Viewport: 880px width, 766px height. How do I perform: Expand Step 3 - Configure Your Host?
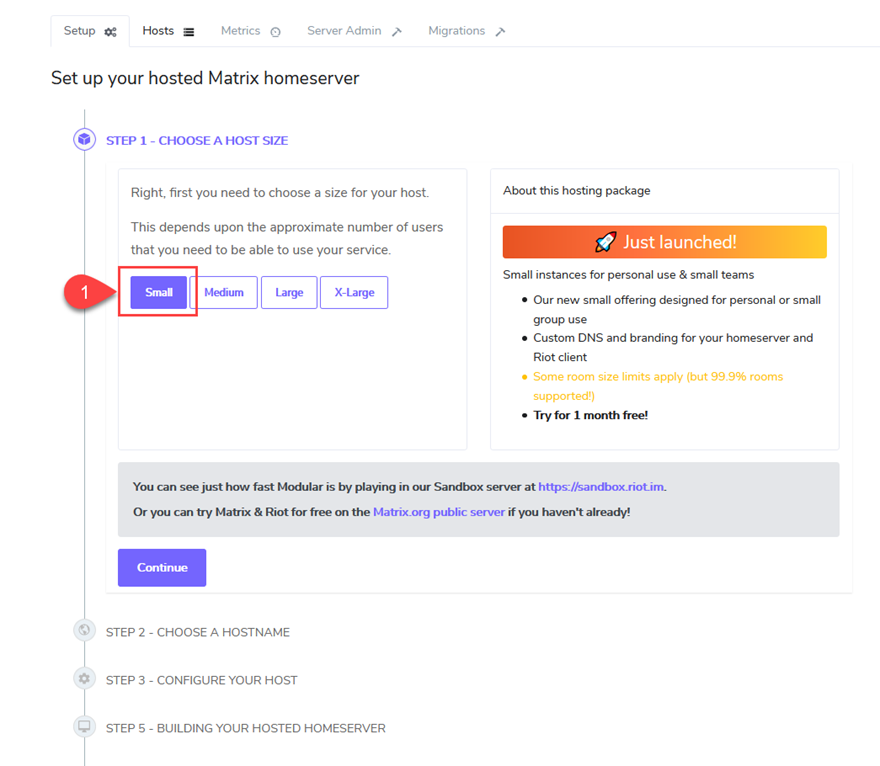tap(202, 680)
